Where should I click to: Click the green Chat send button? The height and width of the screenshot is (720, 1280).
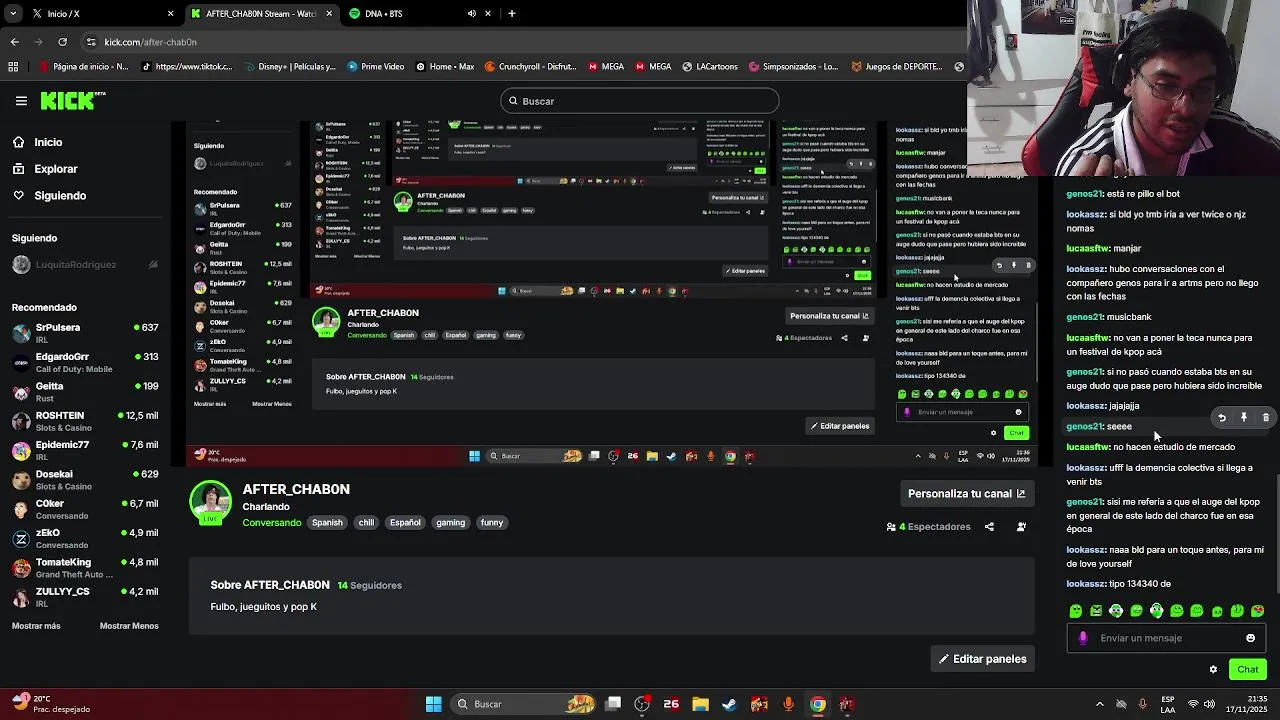click(1247, 669)
